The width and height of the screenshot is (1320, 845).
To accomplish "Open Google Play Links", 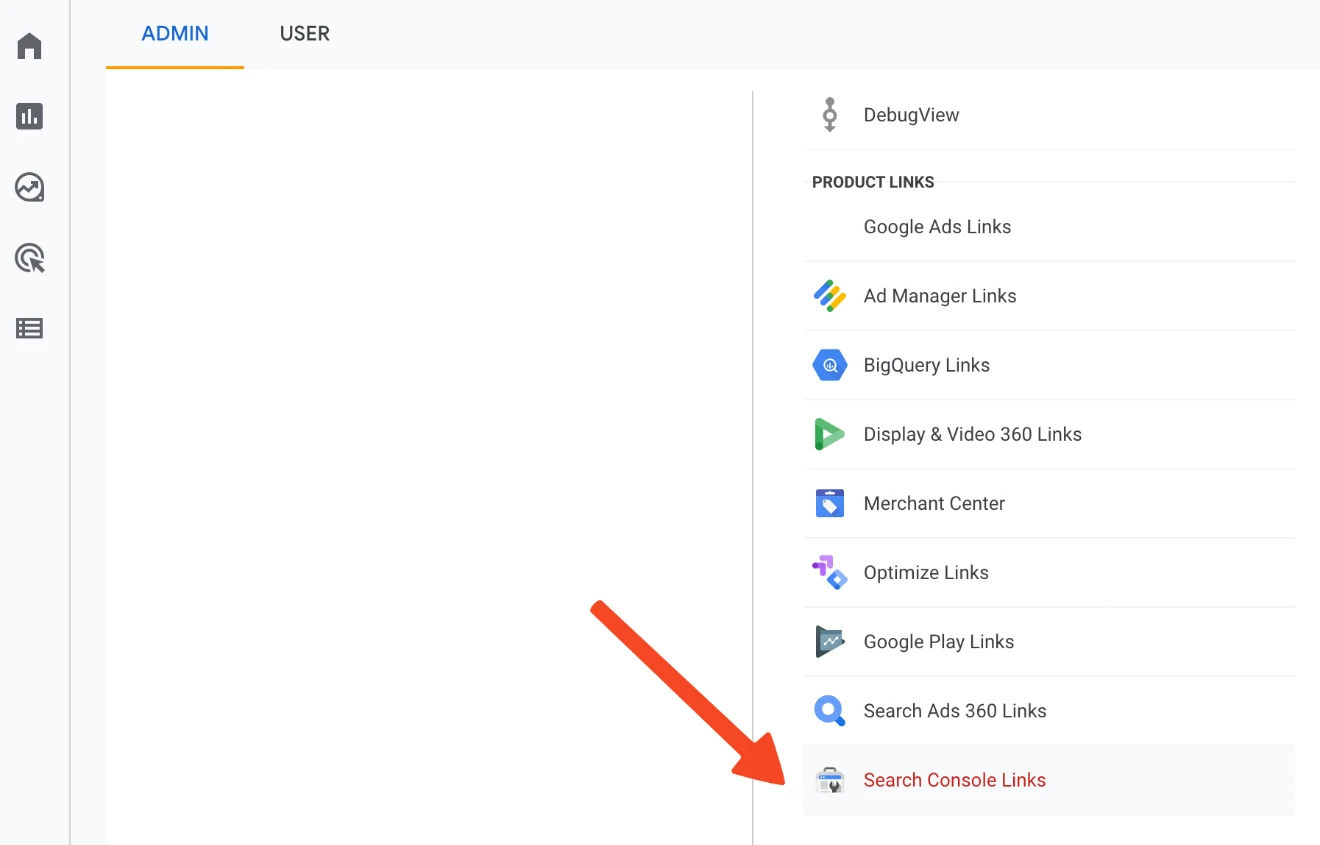I will pyautogui.click(x=1049, y=641).
